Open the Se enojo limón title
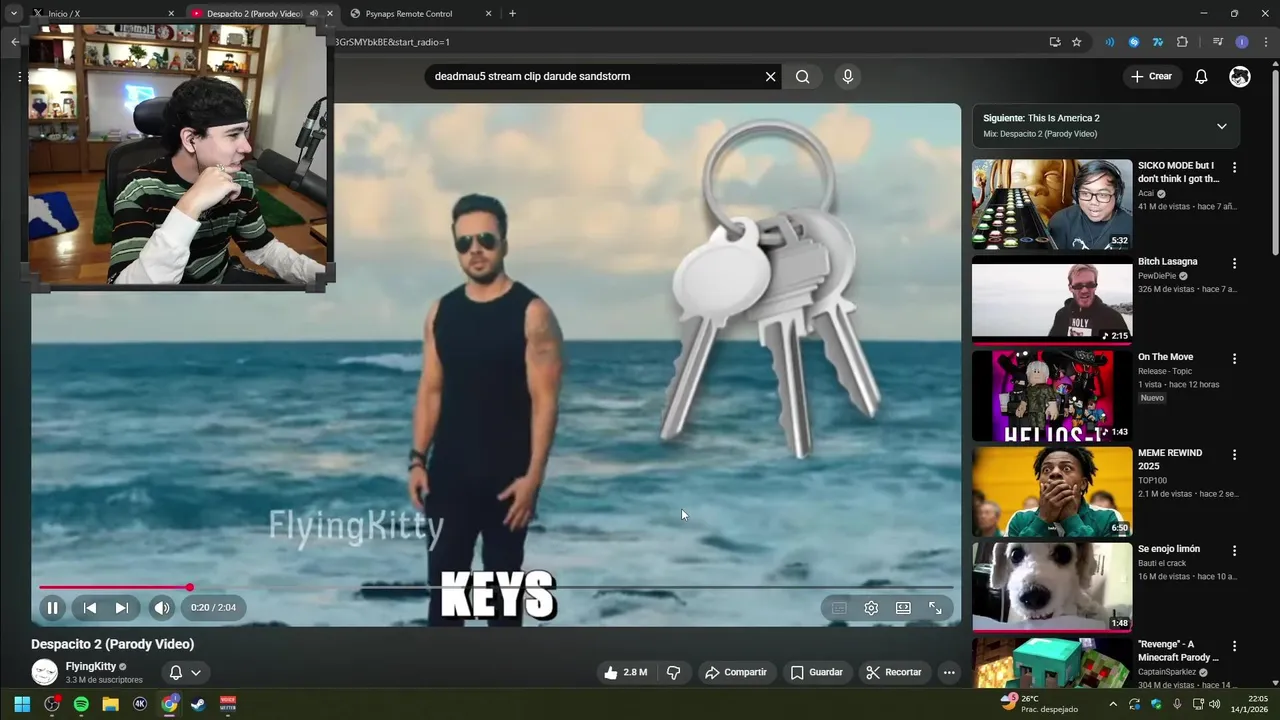Screen dimensions: 1280x720 coord(1168,549)
